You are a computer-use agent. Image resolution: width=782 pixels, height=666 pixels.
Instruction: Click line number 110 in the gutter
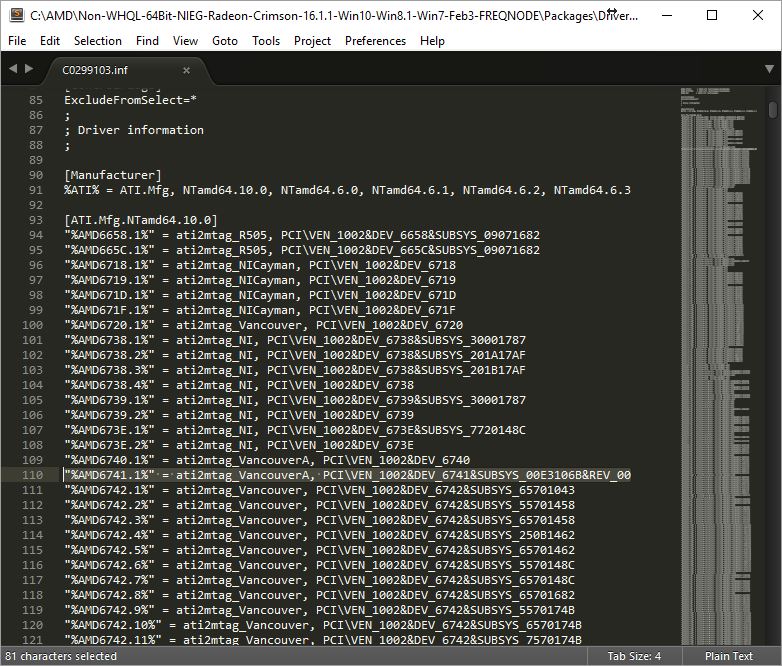click(32, 475)
